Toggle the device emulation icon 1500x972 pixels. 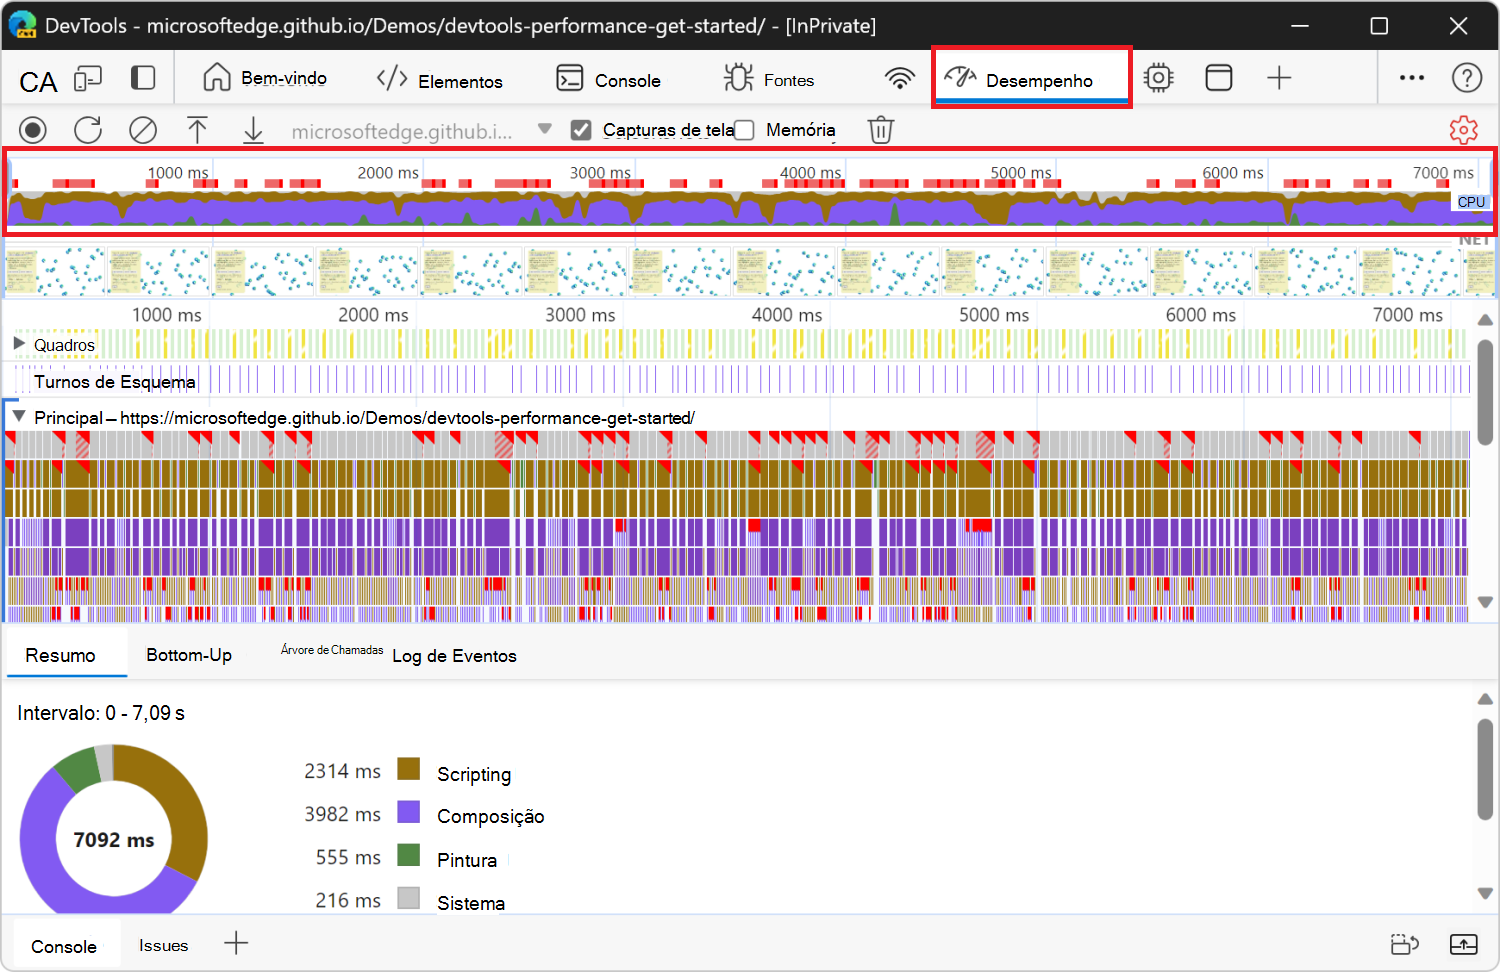[x=89, y=77]
